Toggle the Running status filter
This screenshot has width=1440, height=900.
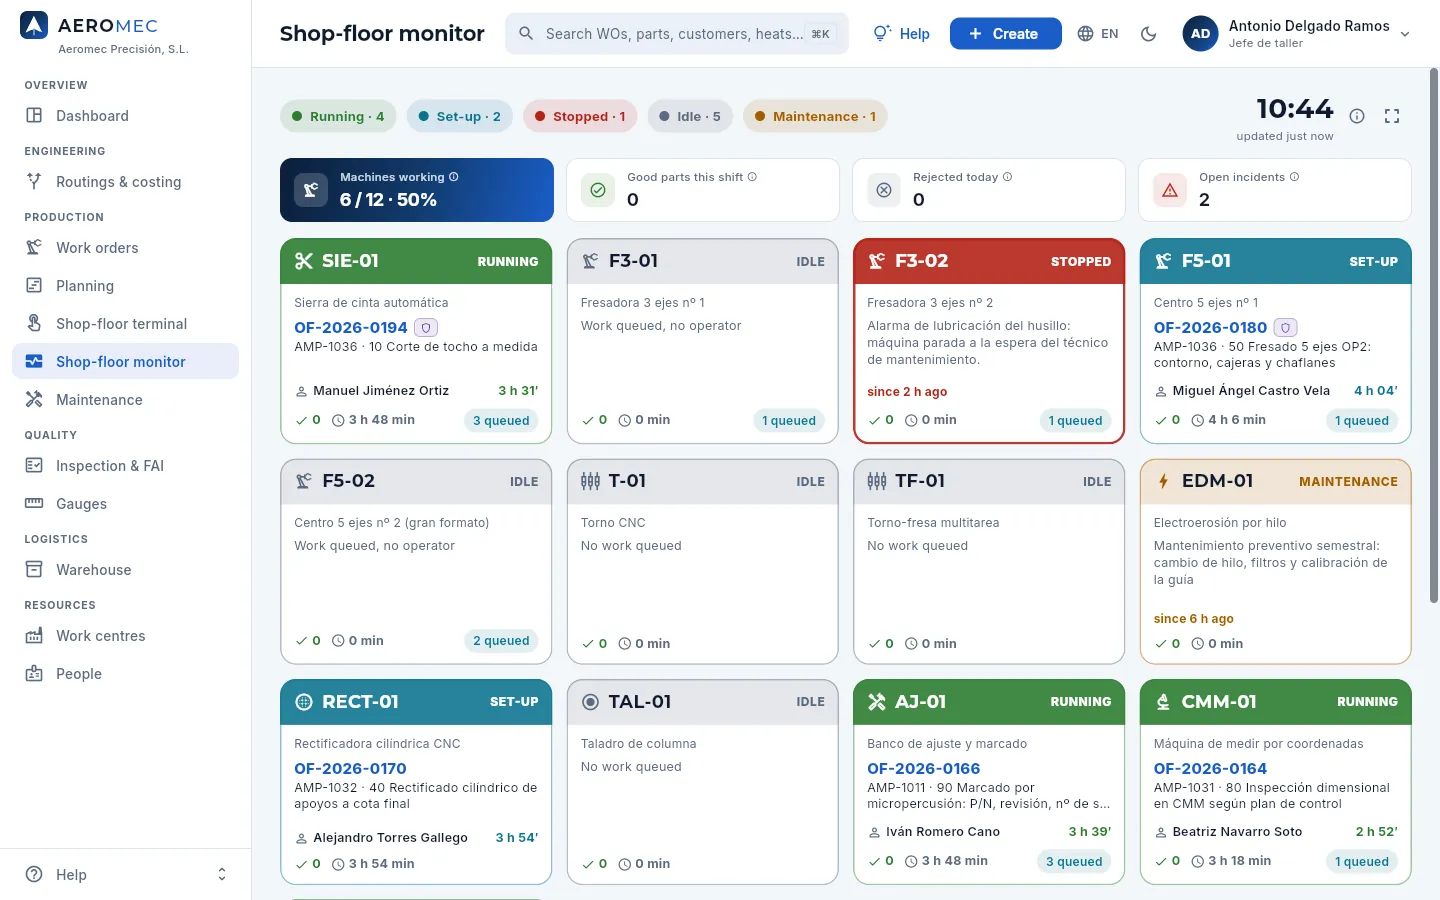pos(338,116)
